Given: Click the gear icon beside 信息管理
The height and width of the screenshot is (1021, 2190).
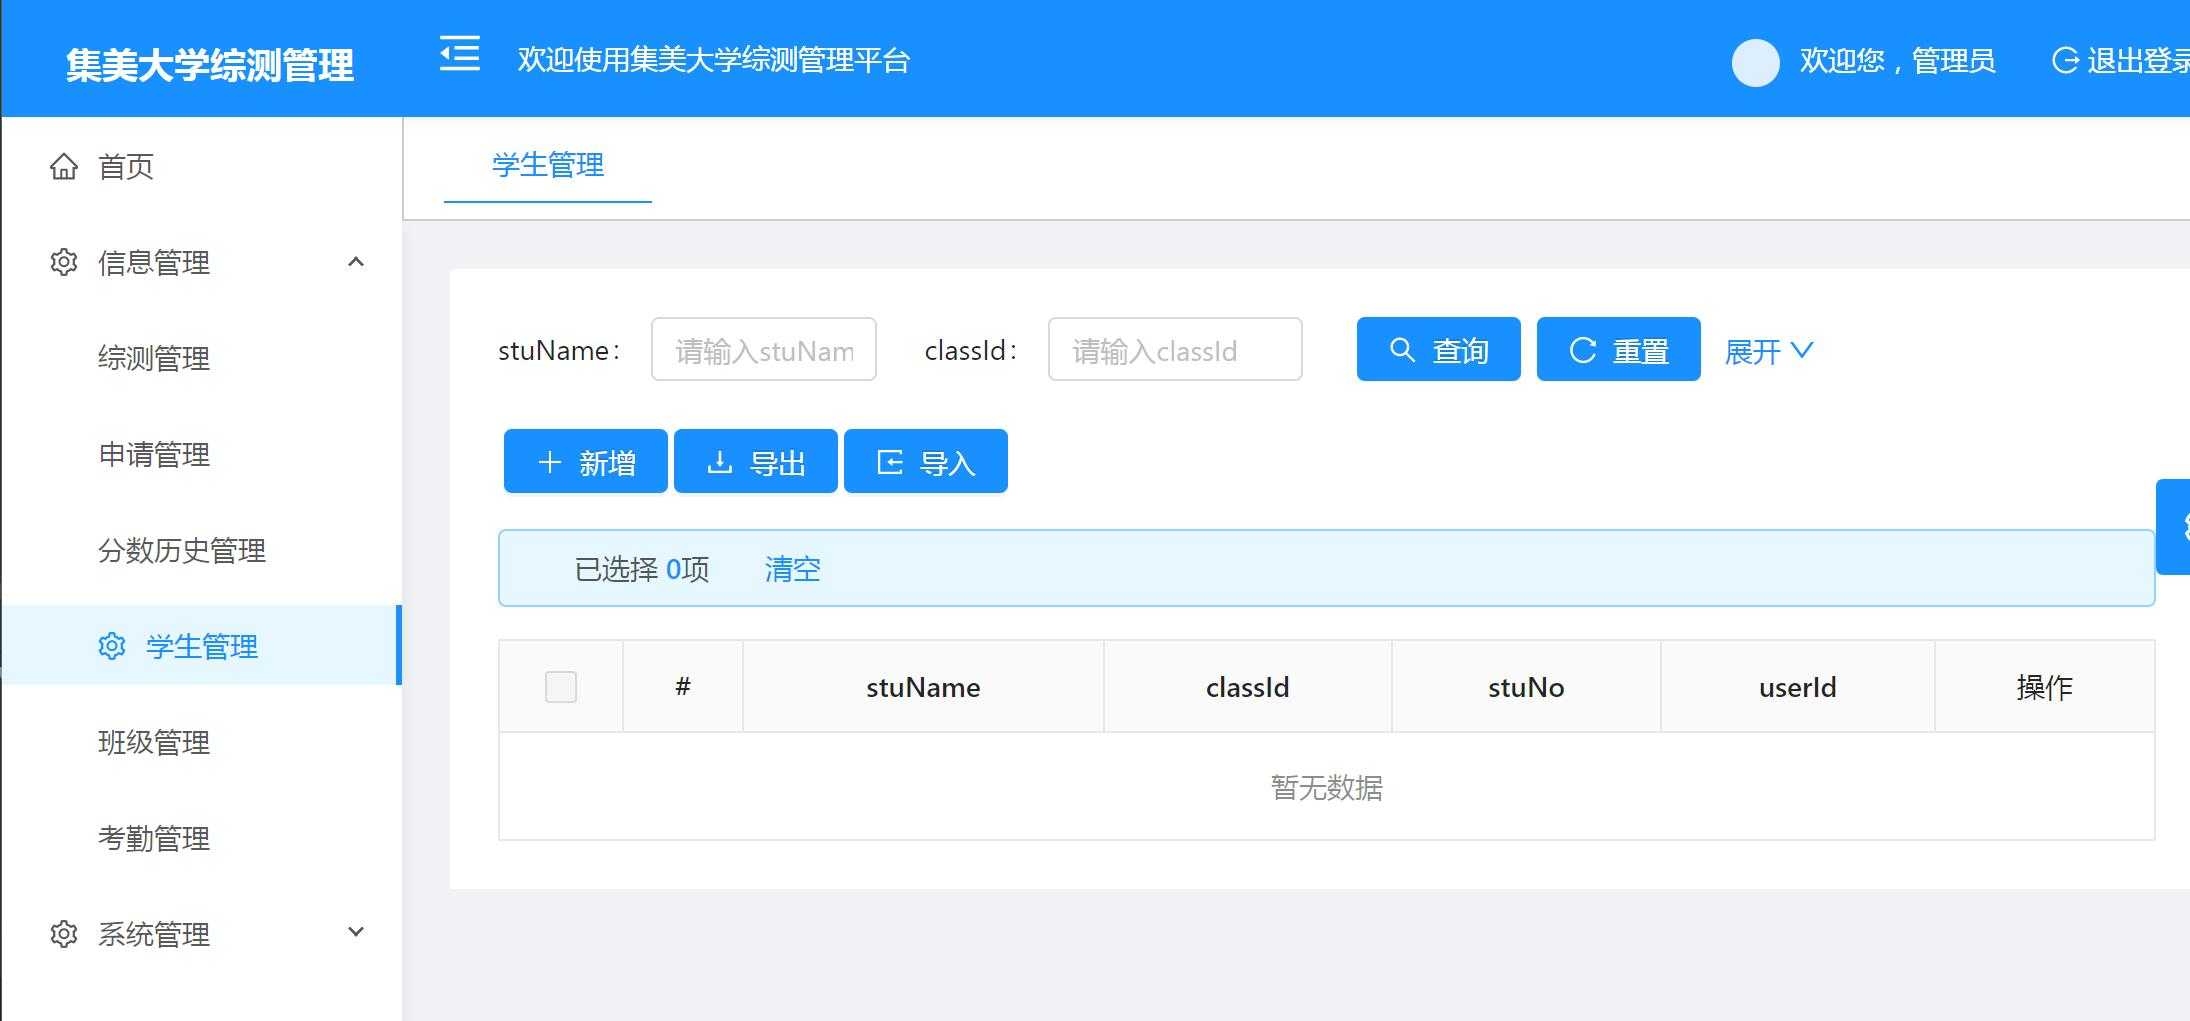Looking at the screenshot, I should [x=64, y=262].
